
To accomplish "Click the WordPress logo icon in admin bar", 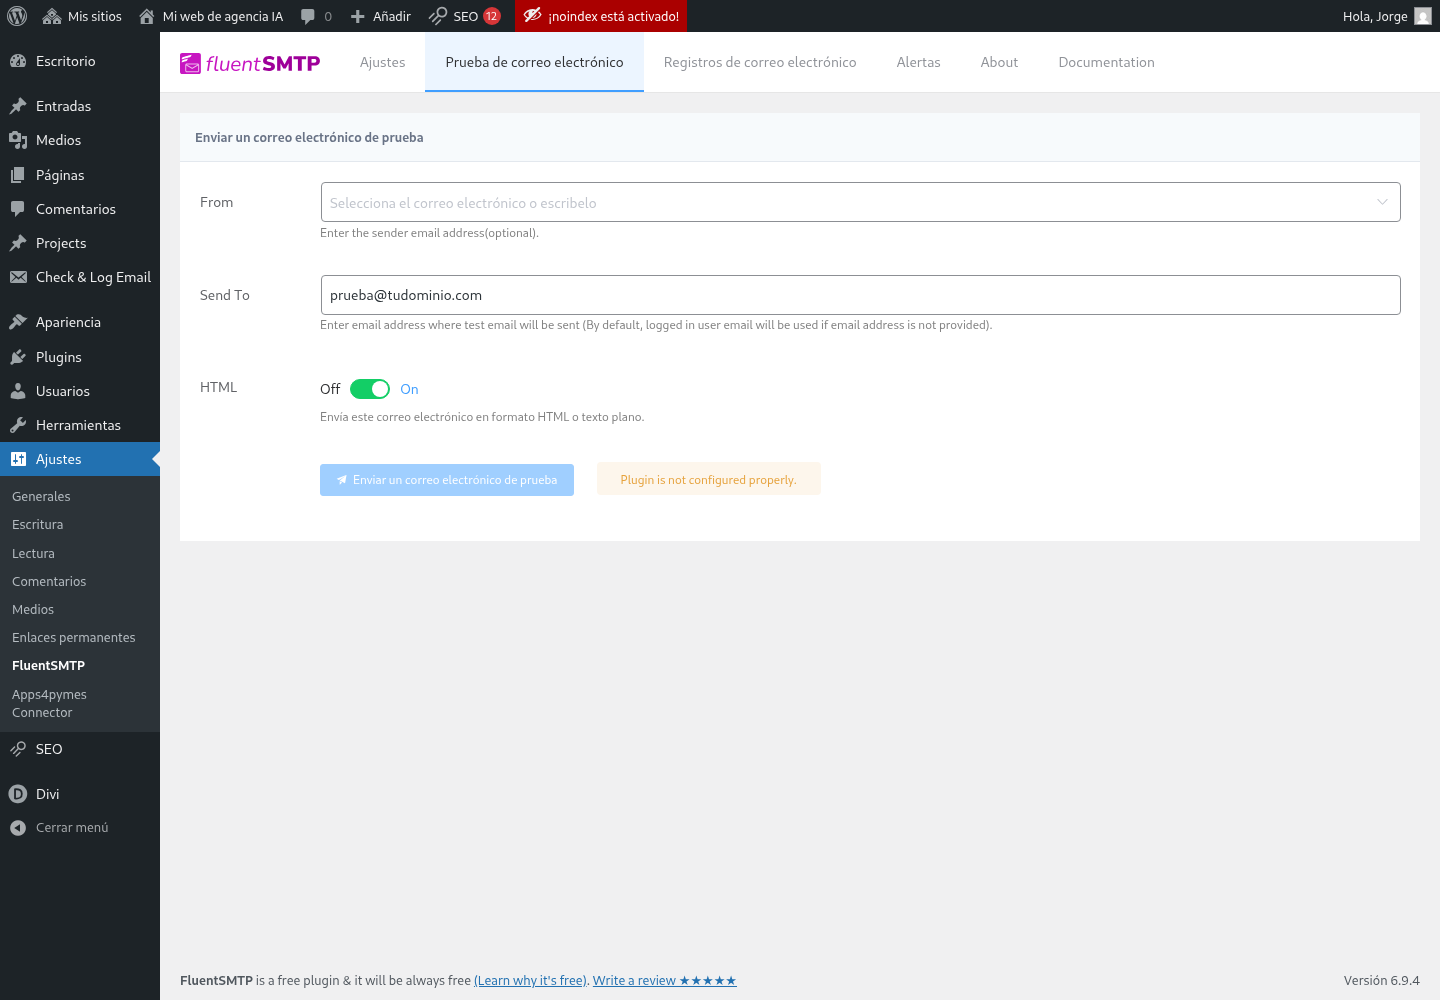I will 17,16.
